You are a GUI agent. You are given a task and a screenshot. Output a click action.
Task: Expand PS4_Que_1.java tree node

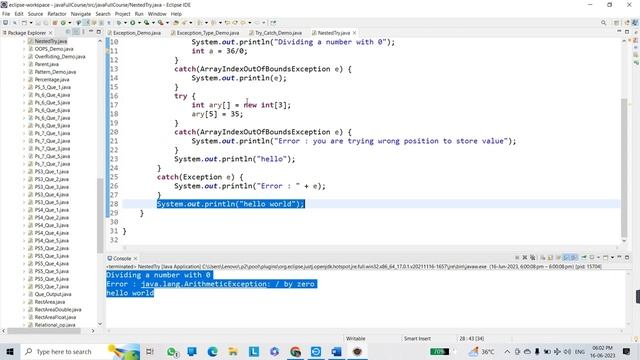point(24,210)
